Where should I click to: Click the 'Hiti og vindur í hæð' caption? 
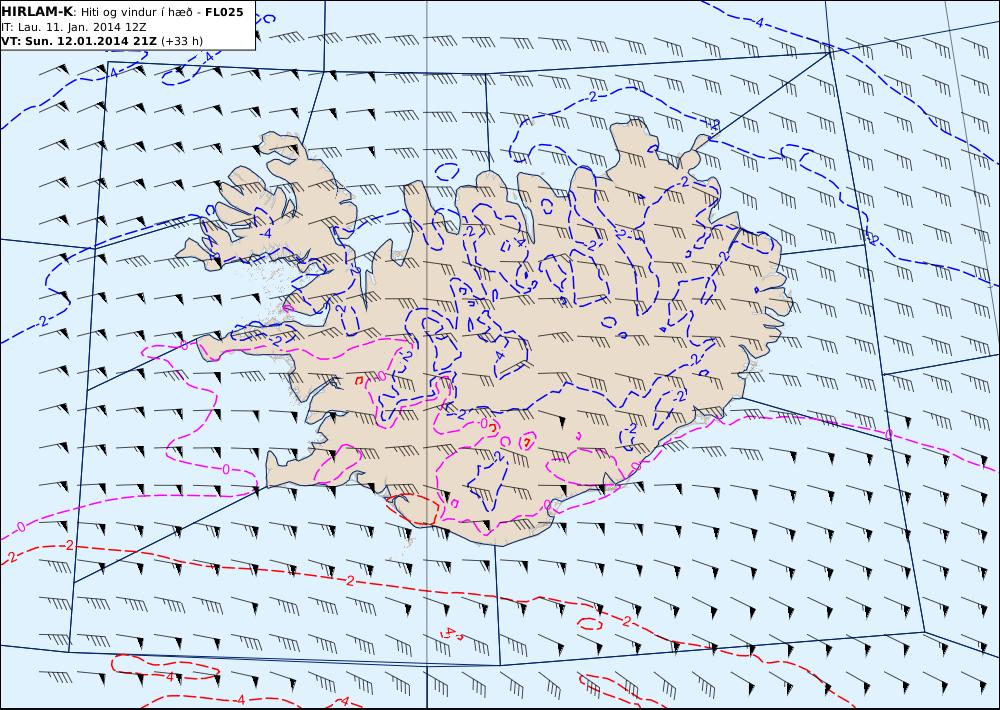(x=136, y=12)
